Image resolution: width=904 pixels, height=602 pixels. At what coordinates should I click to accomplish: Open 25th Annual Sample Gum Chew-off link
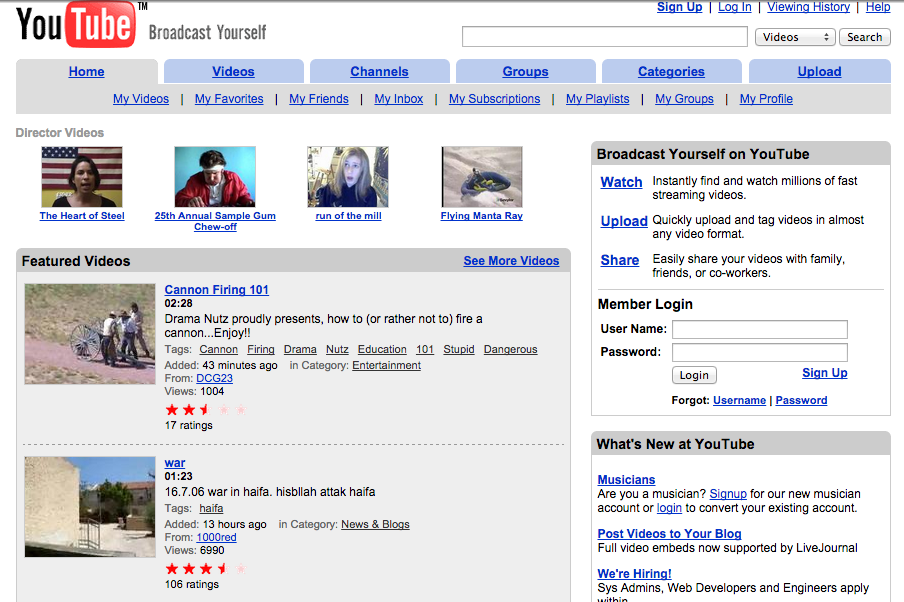(x=215, y=221)
